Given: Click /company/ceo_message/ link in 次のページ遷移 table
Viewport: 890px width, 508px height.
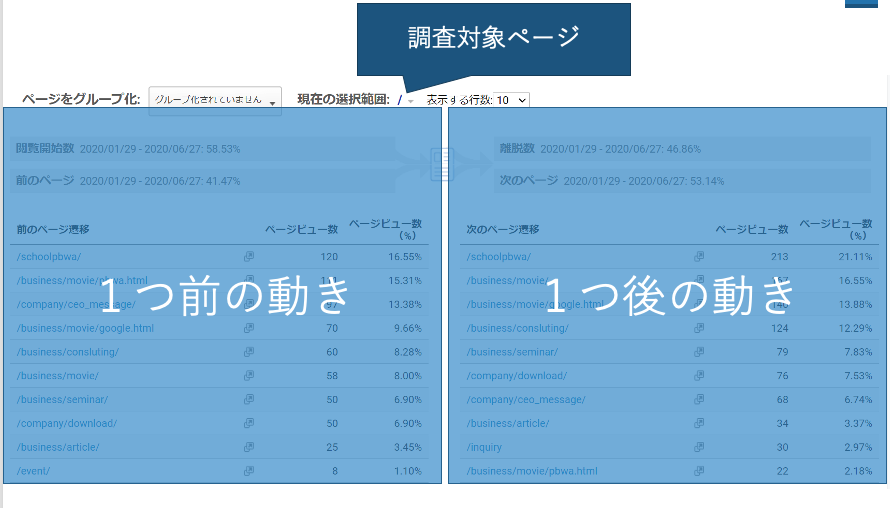Looking at the screenshot, I should pyautogui.click(x=526, y=400).
